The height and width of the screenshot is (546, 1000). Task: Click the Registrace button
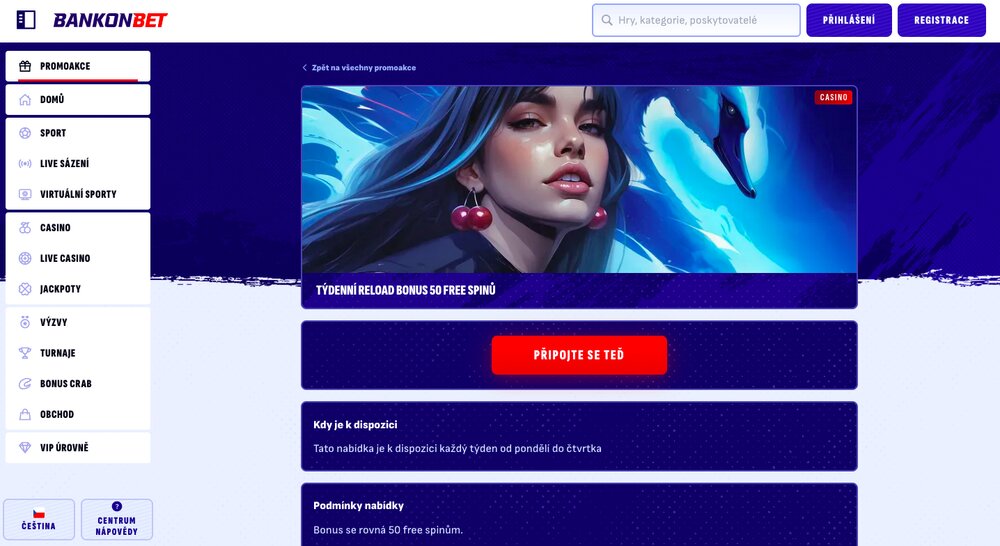click(x=941, y=20)
